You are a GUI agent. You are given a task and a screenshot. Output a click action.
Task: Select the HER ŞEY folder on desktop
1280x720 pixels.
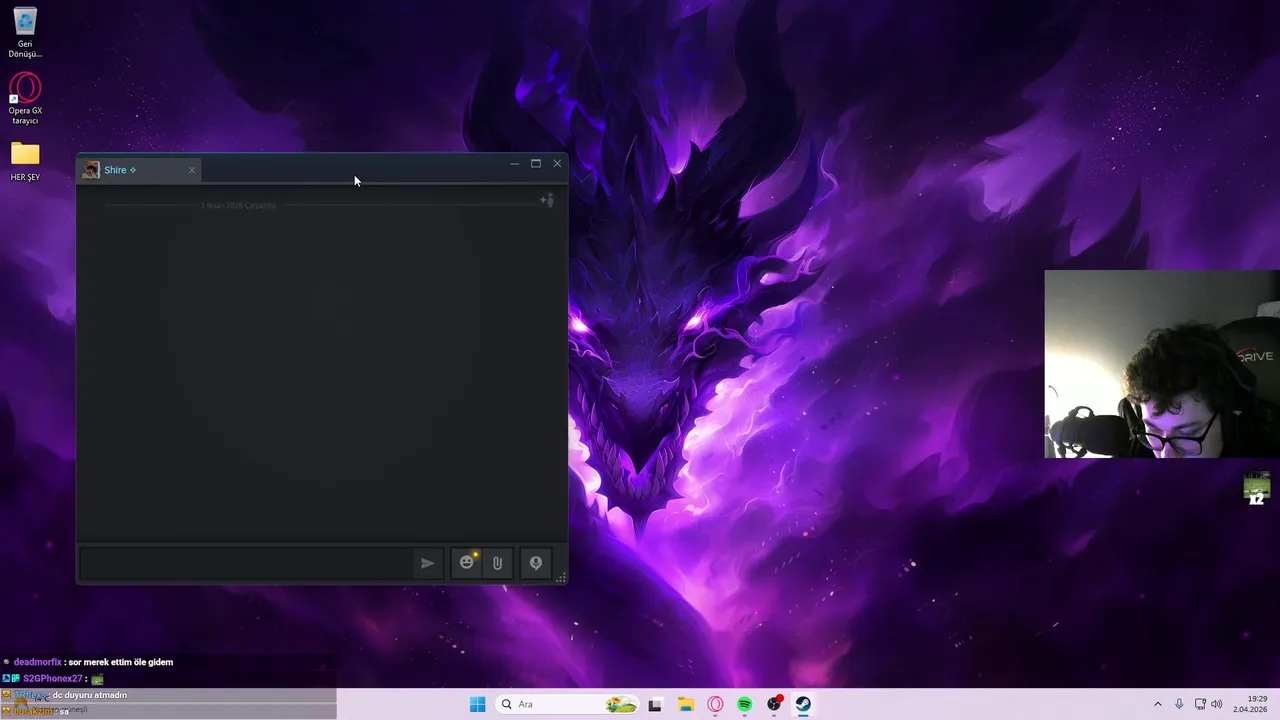pos(25,162)
